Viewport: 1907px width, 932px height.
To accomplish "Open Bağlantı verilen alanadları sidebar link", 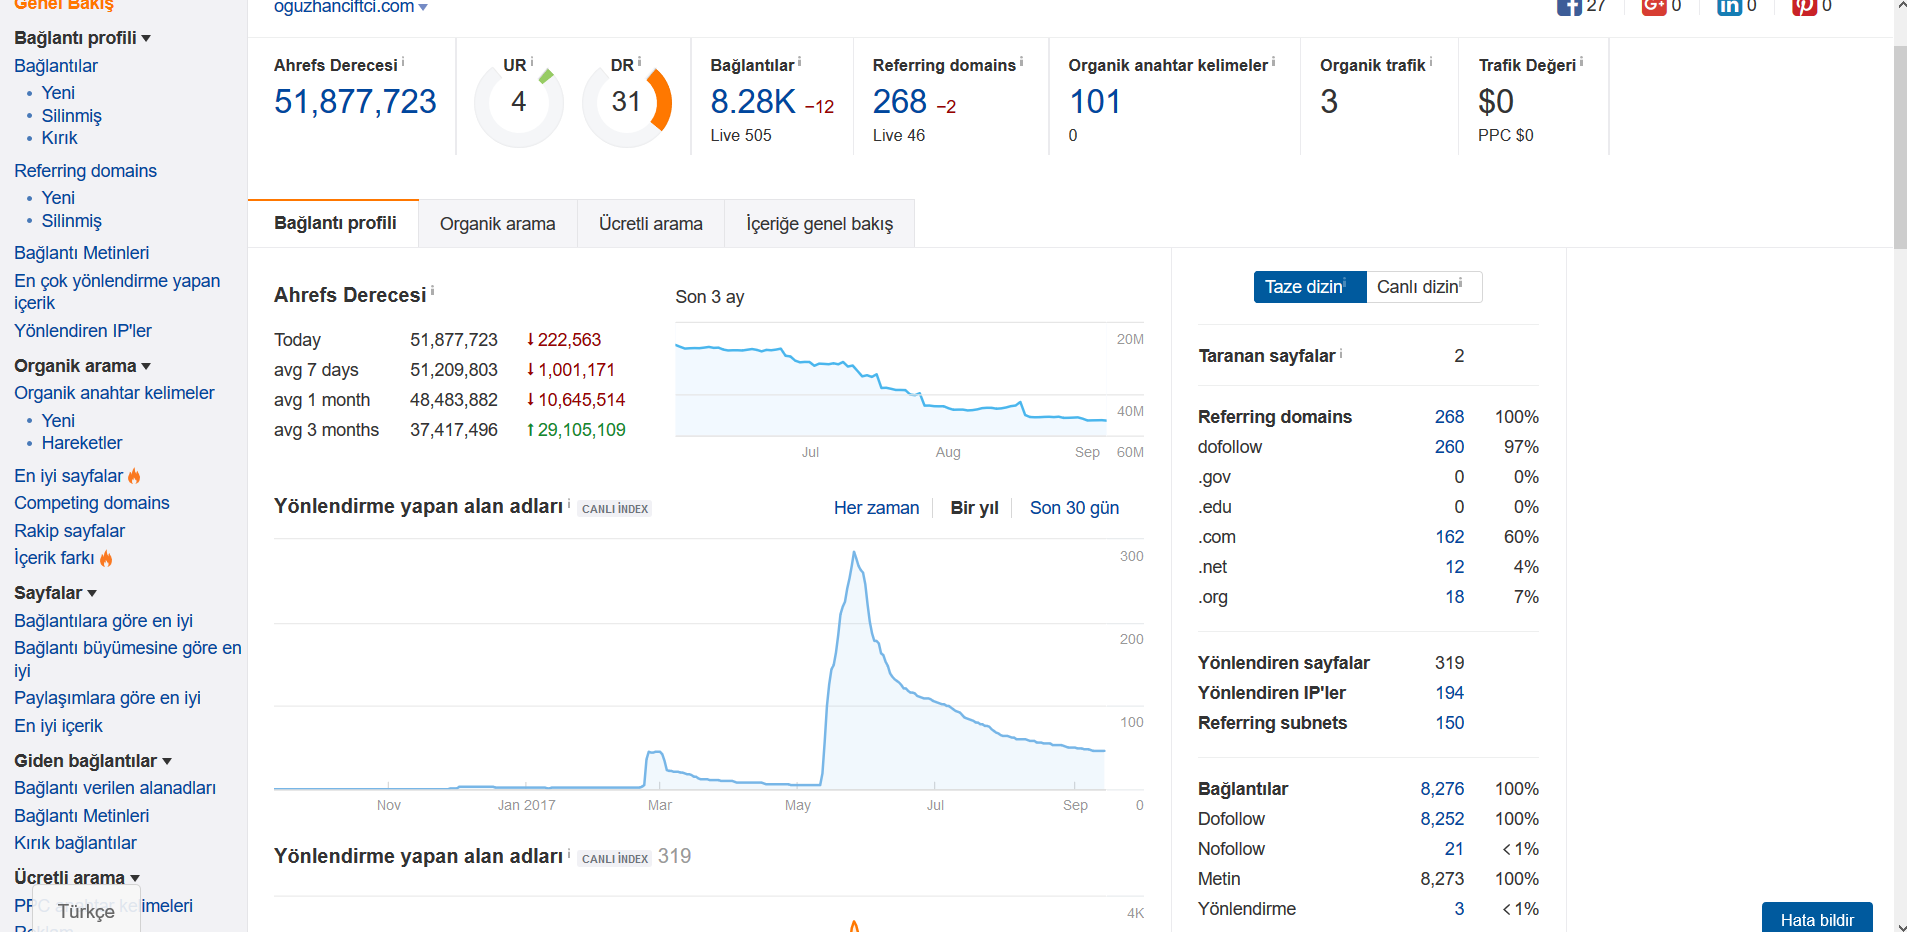I will click(x=115, y=788).
